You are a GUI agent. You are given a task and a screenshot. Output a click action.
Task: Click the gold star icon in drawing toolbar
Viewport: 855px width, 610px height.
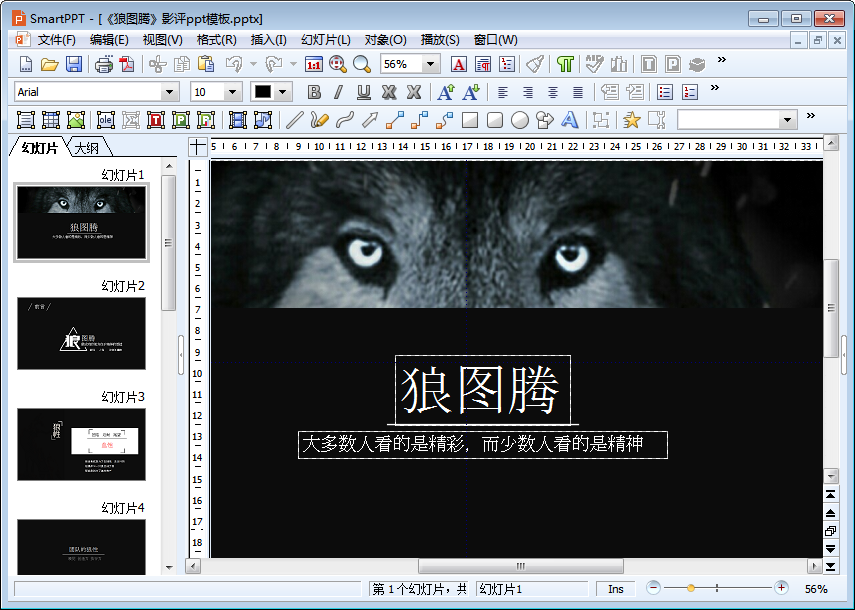coord(631,120)
